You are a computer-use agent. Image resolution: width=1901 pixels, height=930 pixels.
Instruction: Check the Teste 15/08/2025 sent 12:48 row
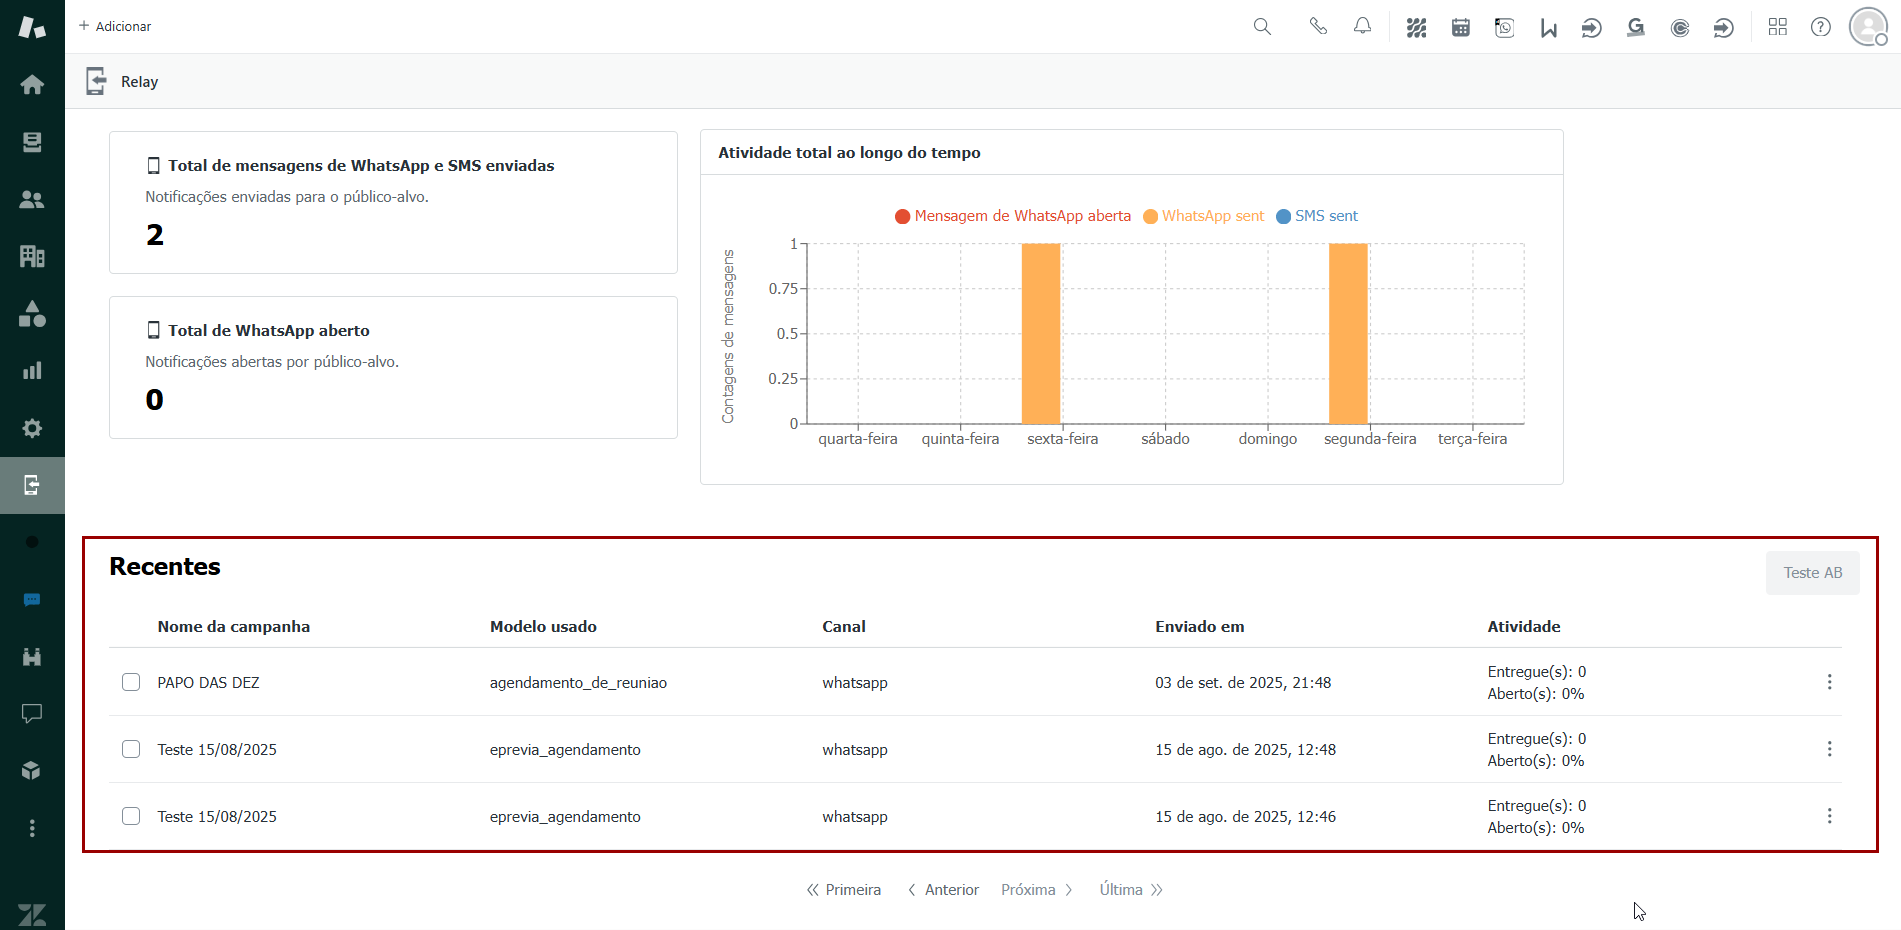[x=131, y=749]
